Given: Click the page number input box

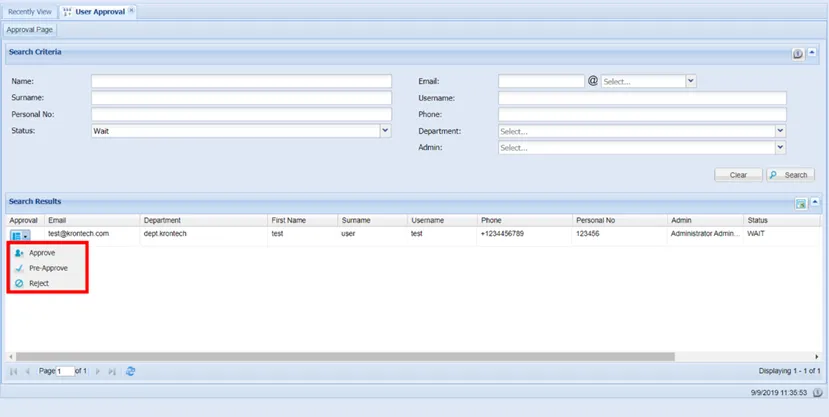Looking at the screenshot, I should pyautogui.click(x=66, y=372).
